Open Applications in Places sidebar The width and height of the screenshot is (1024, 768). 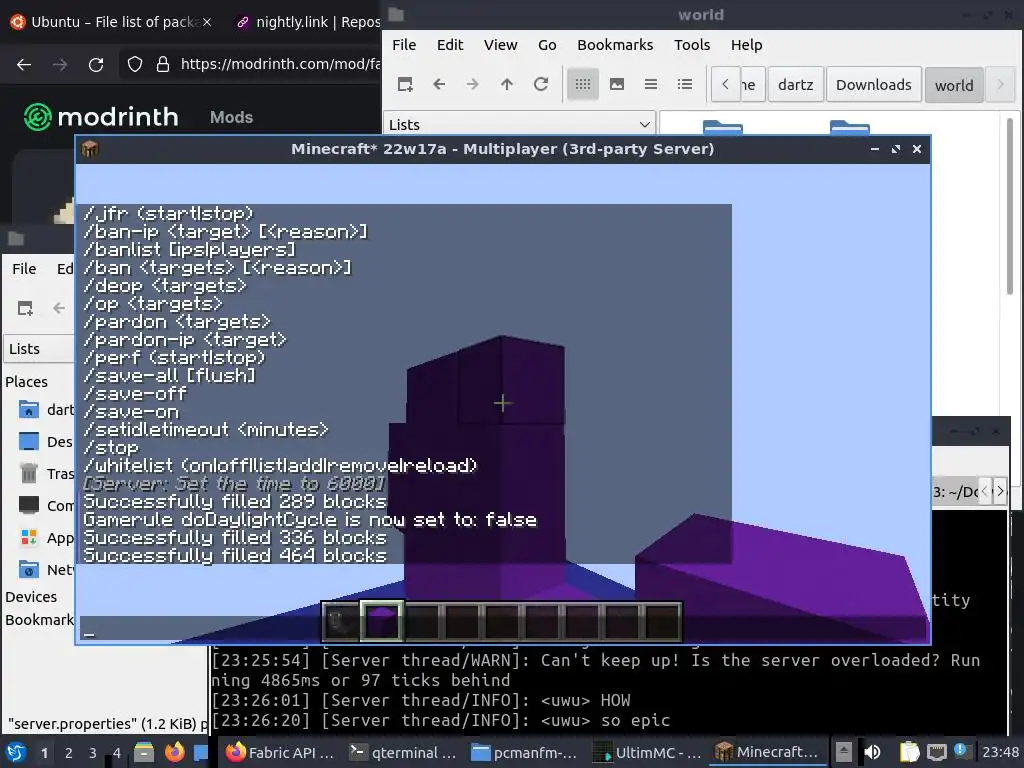(x=46, y=537)
